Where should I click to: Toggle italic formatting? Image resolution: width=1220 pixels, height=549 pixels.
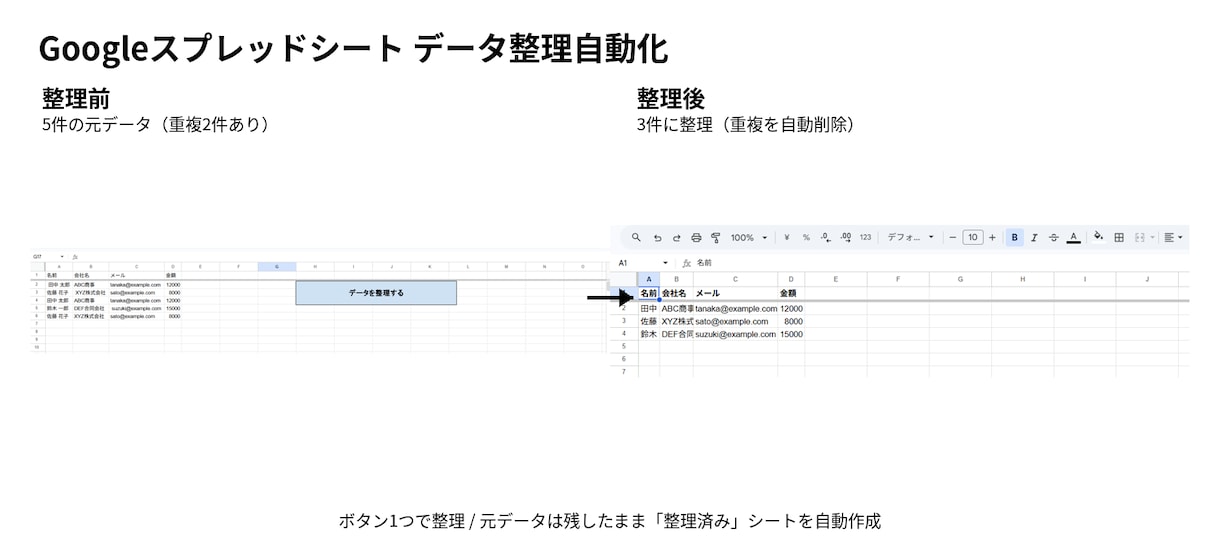(x=1034, y=238)
